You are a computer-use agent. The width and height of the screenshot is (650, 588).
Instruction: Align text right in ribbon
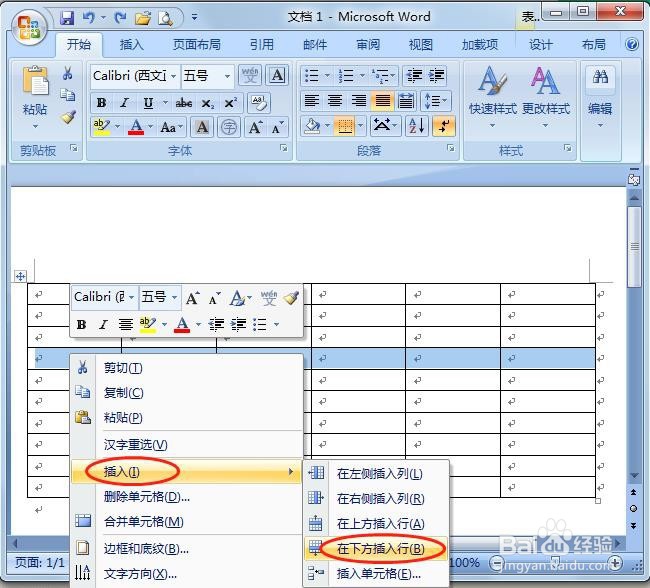tap(359, 100)
